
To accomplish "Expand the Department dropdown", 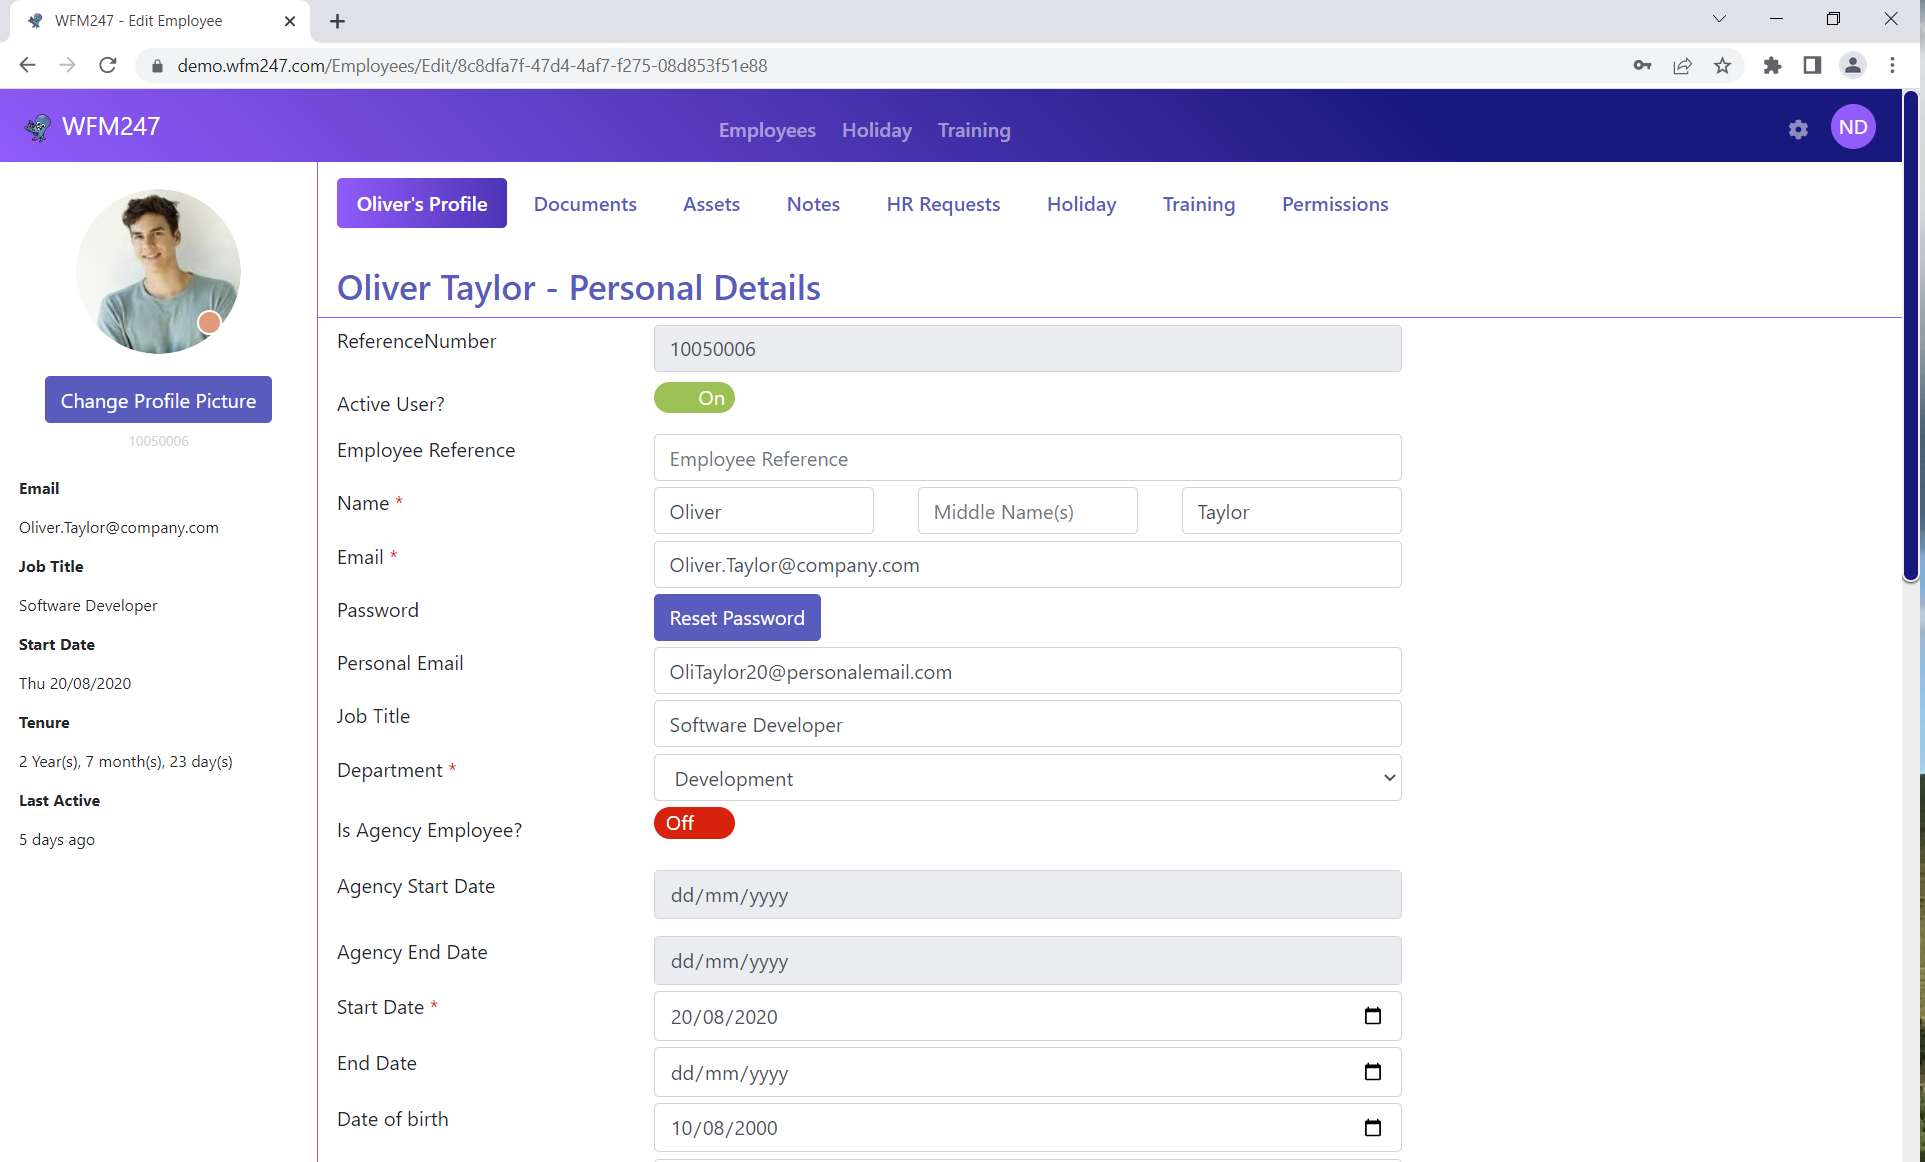I will pos(1027,778).
